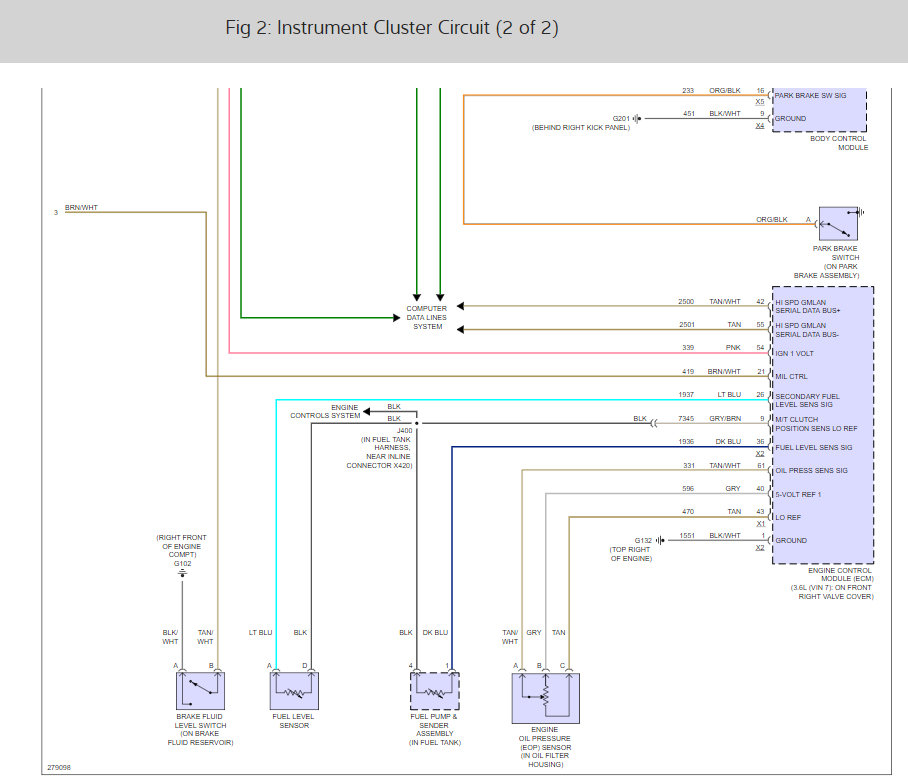Viewport: 908px width, 782px height.
Task: Click circuit number 1937 on LT BLU wire
Action: (x=686, y=394)
